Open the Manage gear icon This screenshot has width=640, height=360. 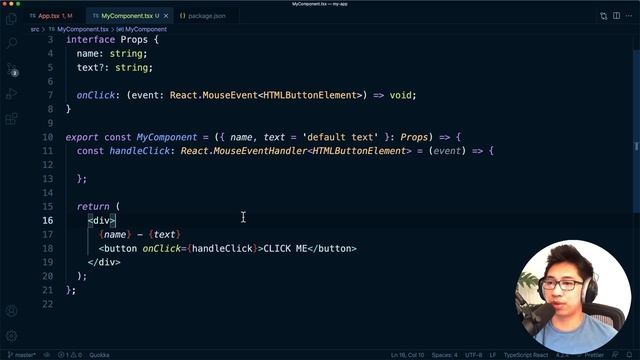11,336
